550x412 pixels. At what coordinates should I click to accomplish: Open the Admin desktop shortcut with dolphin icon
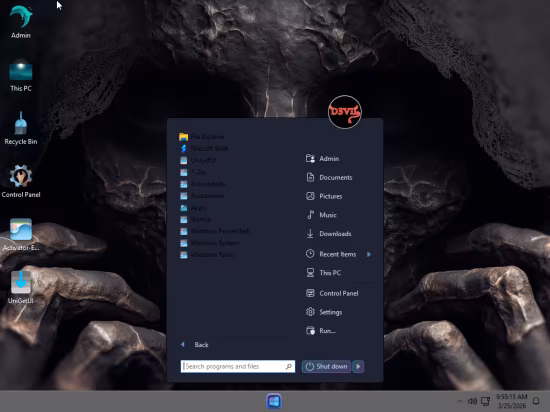(21, 22)
